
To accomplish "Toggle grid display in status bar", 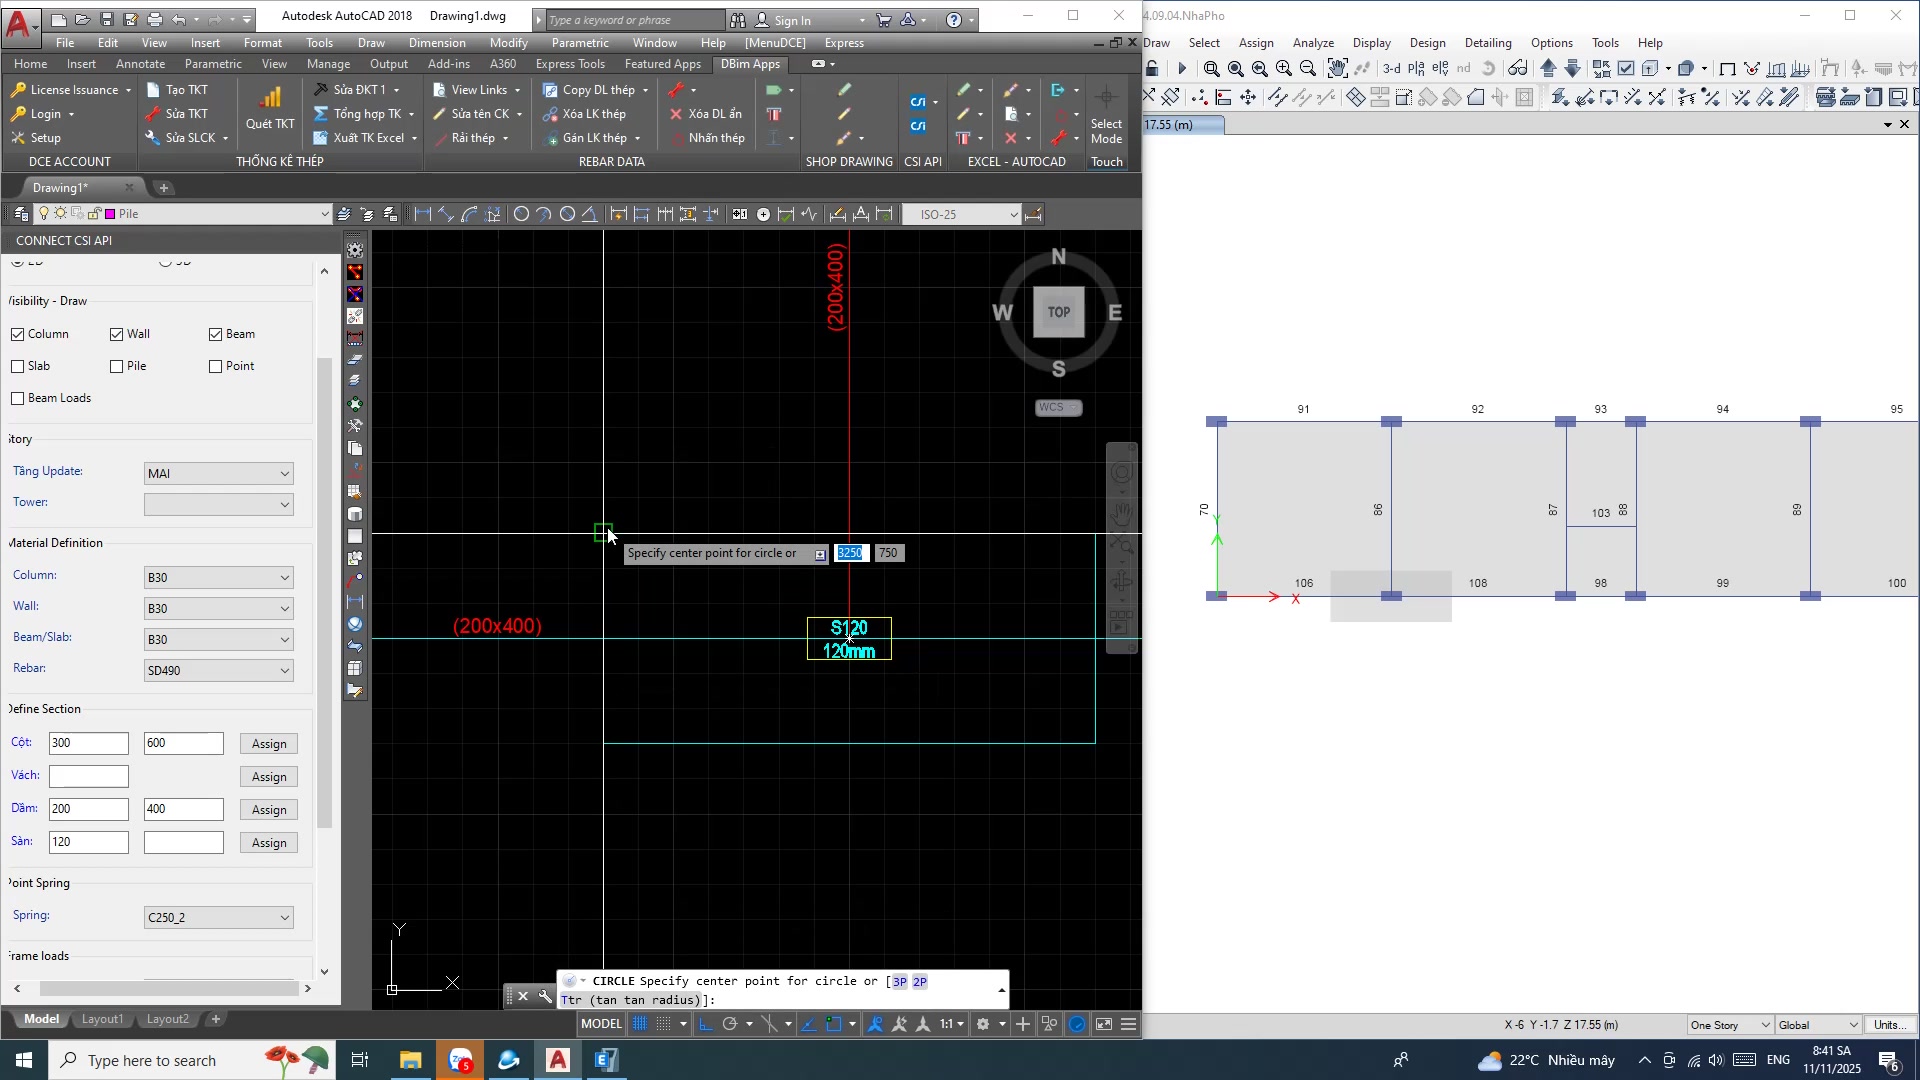I will coord(640,1024).
